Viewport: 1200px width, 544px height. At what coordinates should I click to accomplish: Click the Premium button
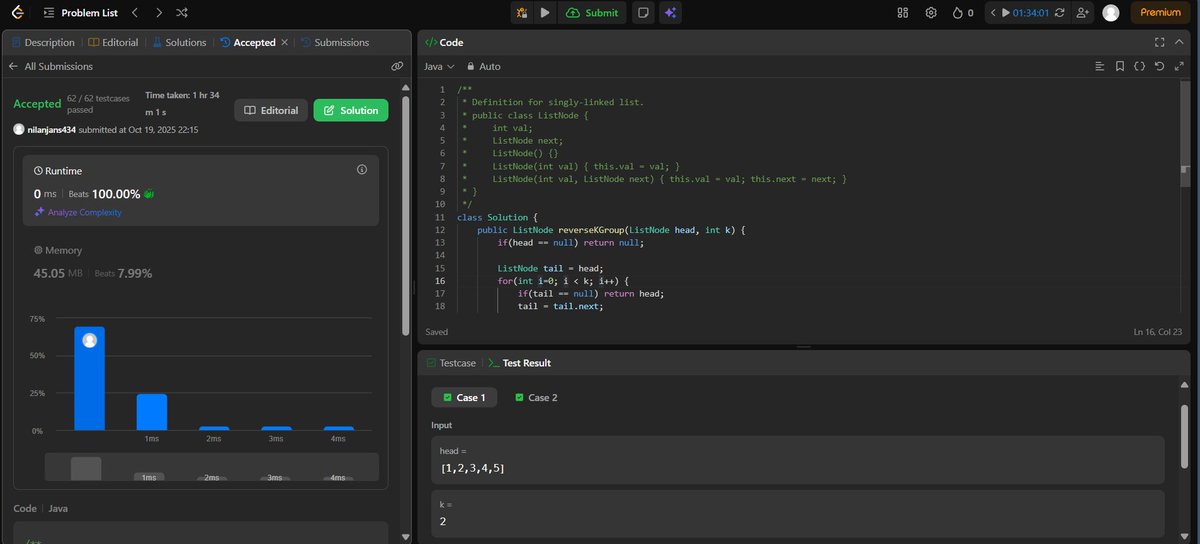click(1161, 13)
